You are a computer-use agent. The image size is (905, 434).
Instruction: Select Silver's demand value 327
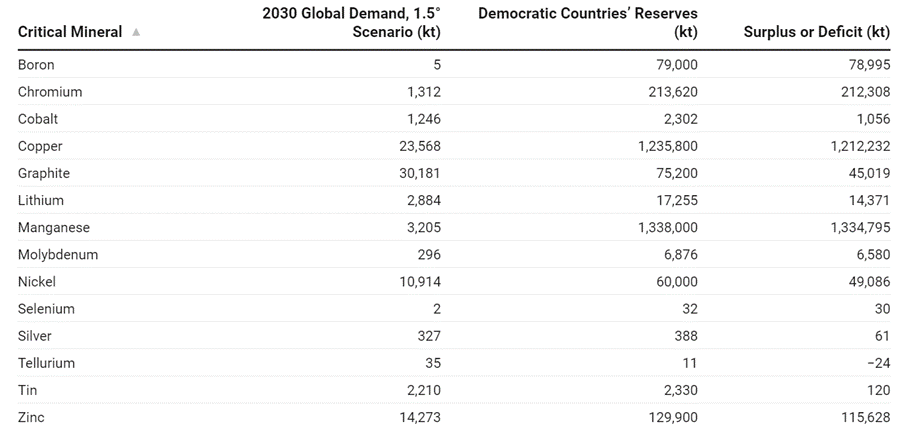[428, 336]
